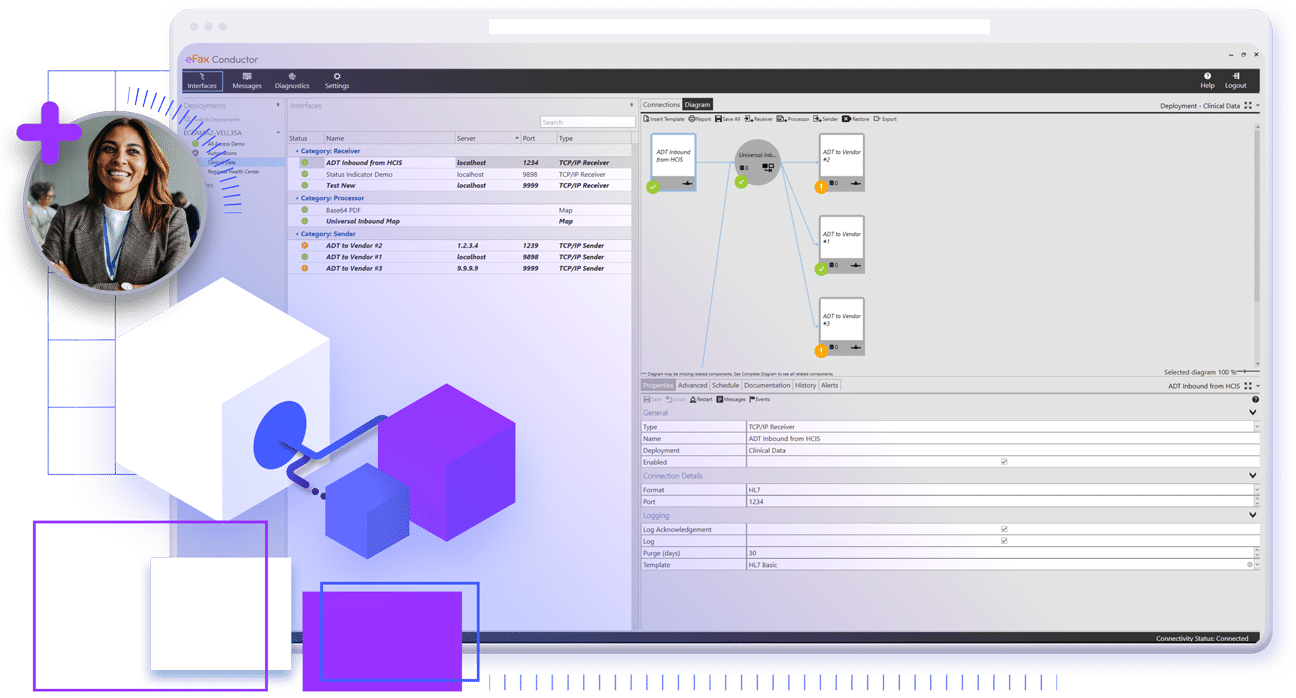
Task: Switch to the Alerts tab
Action: 830,385
